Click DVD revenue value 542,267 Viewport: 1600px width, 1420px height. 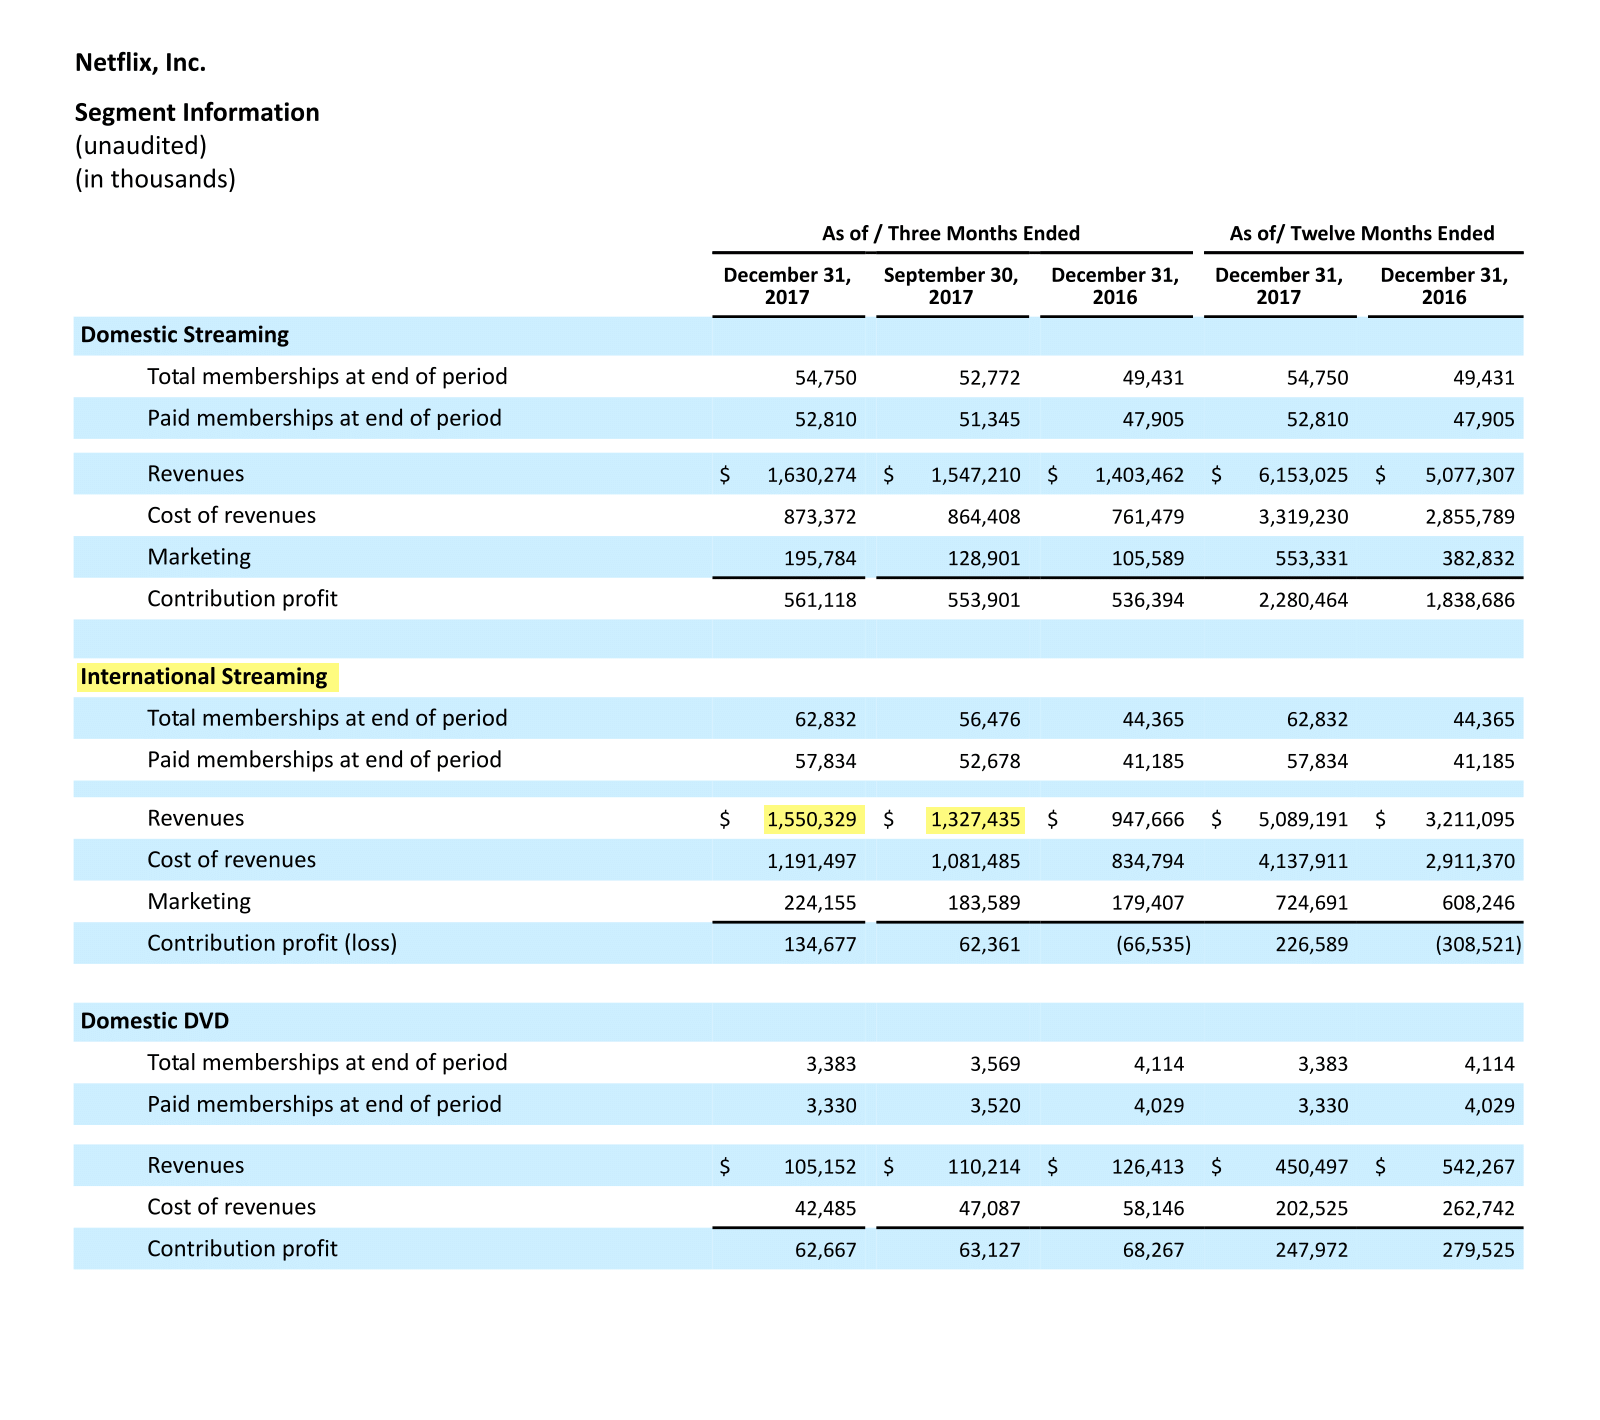click(1478, 1167)
